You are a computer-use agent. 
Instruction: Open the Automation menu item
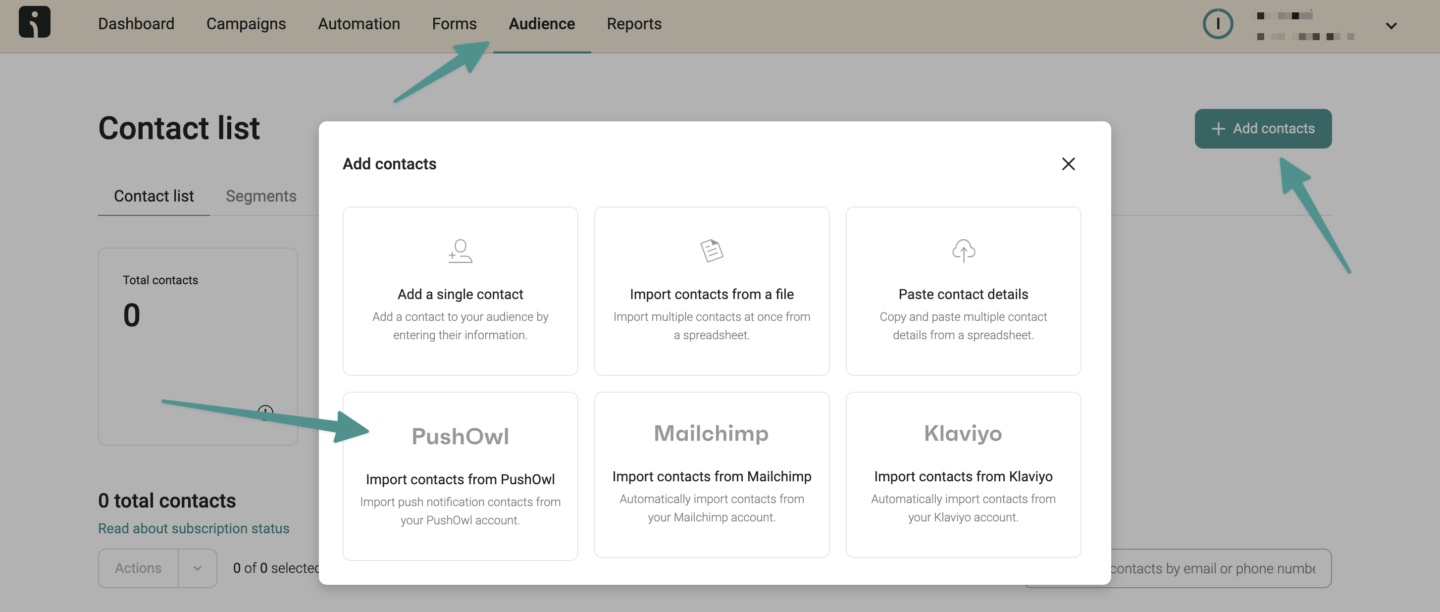click(x=359, y=24)
